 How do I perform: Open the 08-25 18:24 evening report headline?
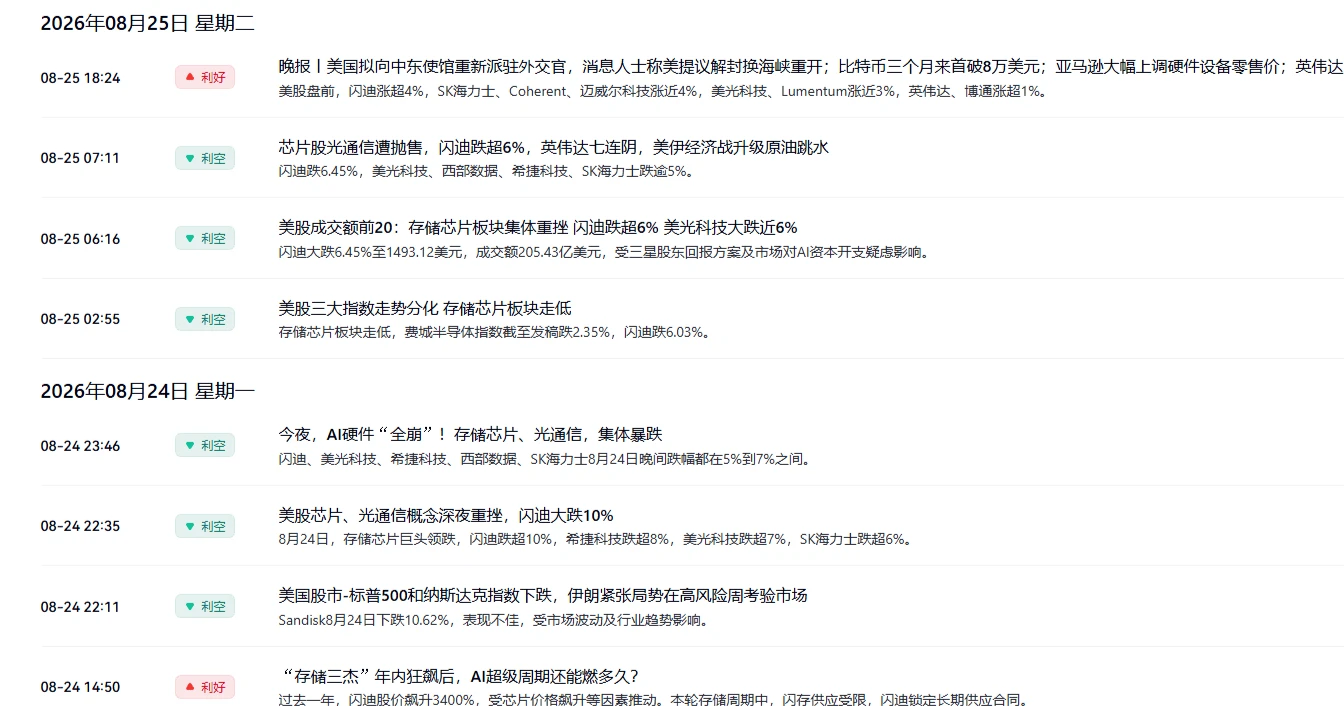point(811,66)
